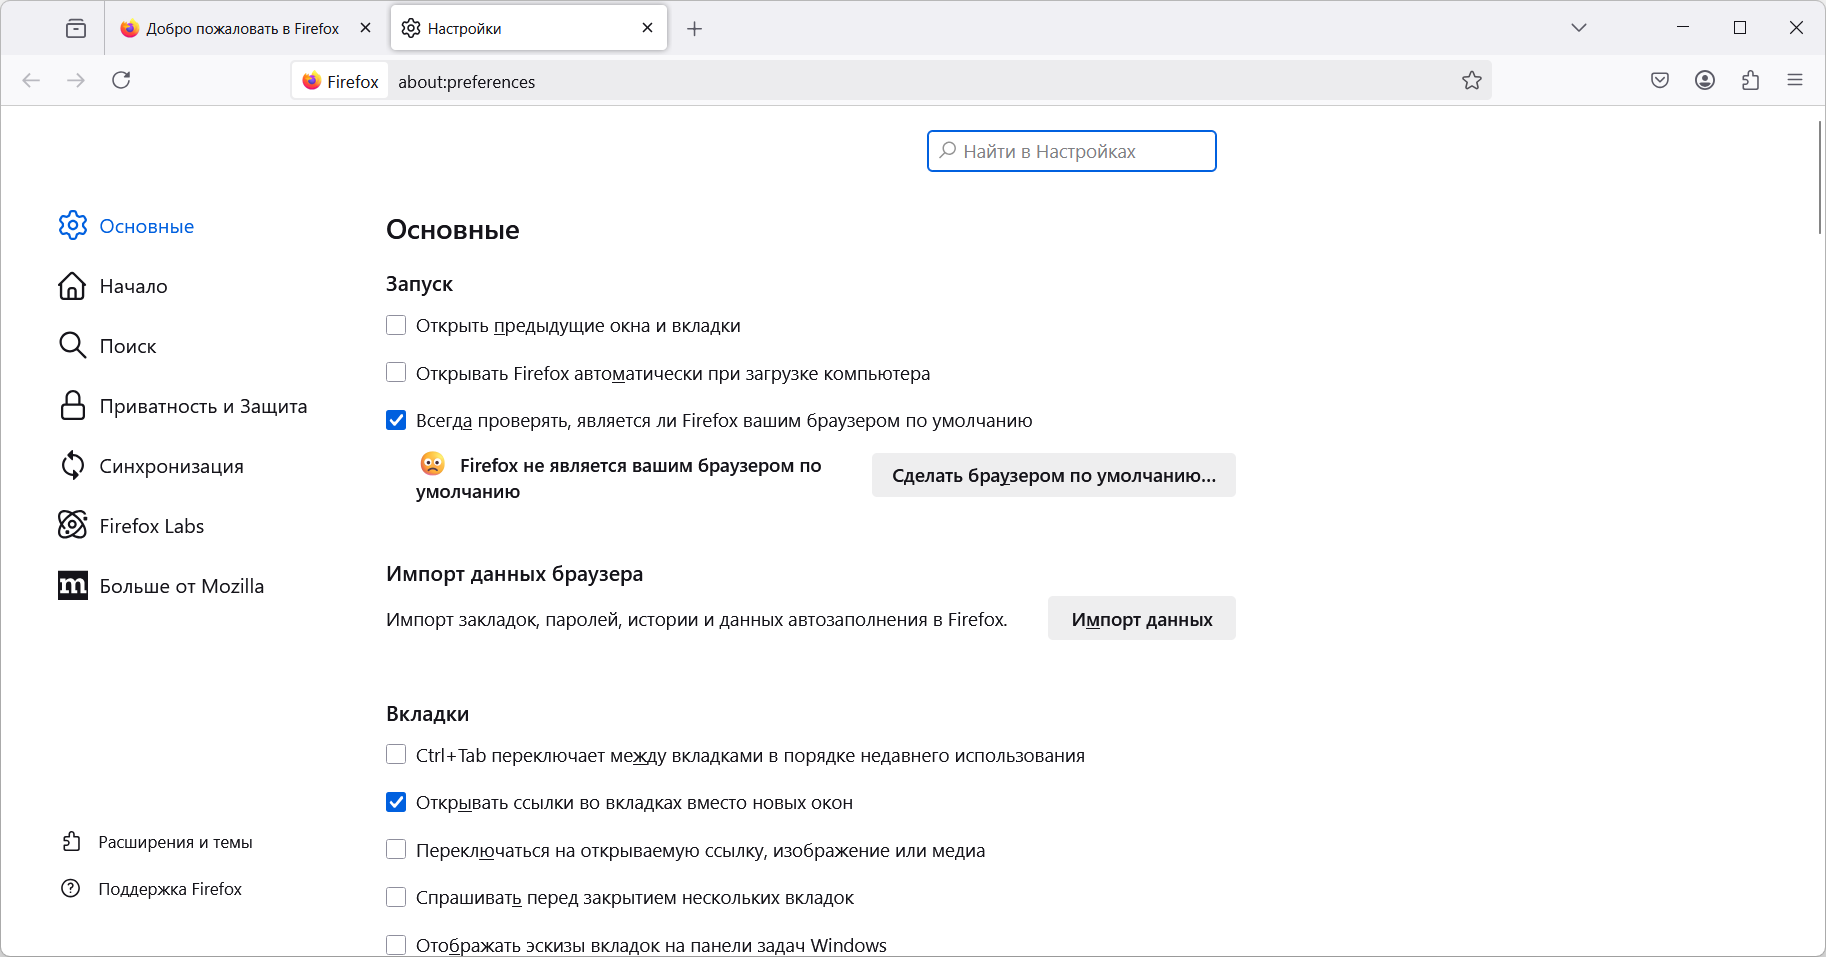
Task: Uncheck Открывать ссылки во вкладках checkbox
Action: point(396,802)
